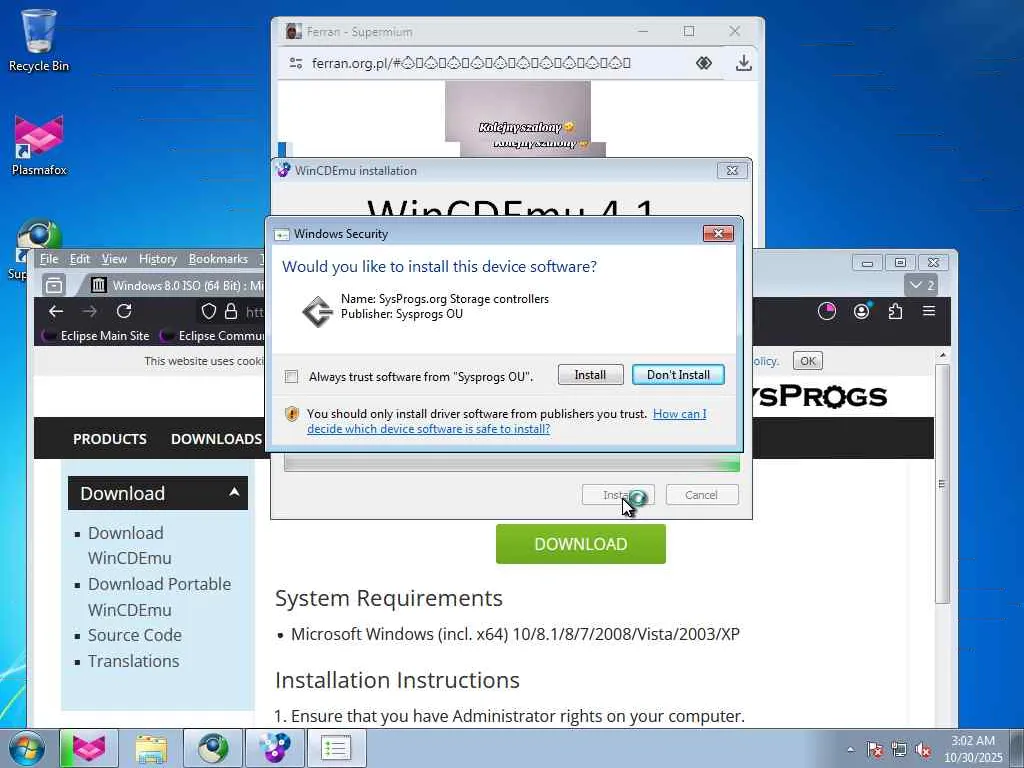The height and width of the screenshot is (768, 1024).
Task: Open the Plasmafox desktop shortcut
Action: (39, 145)
